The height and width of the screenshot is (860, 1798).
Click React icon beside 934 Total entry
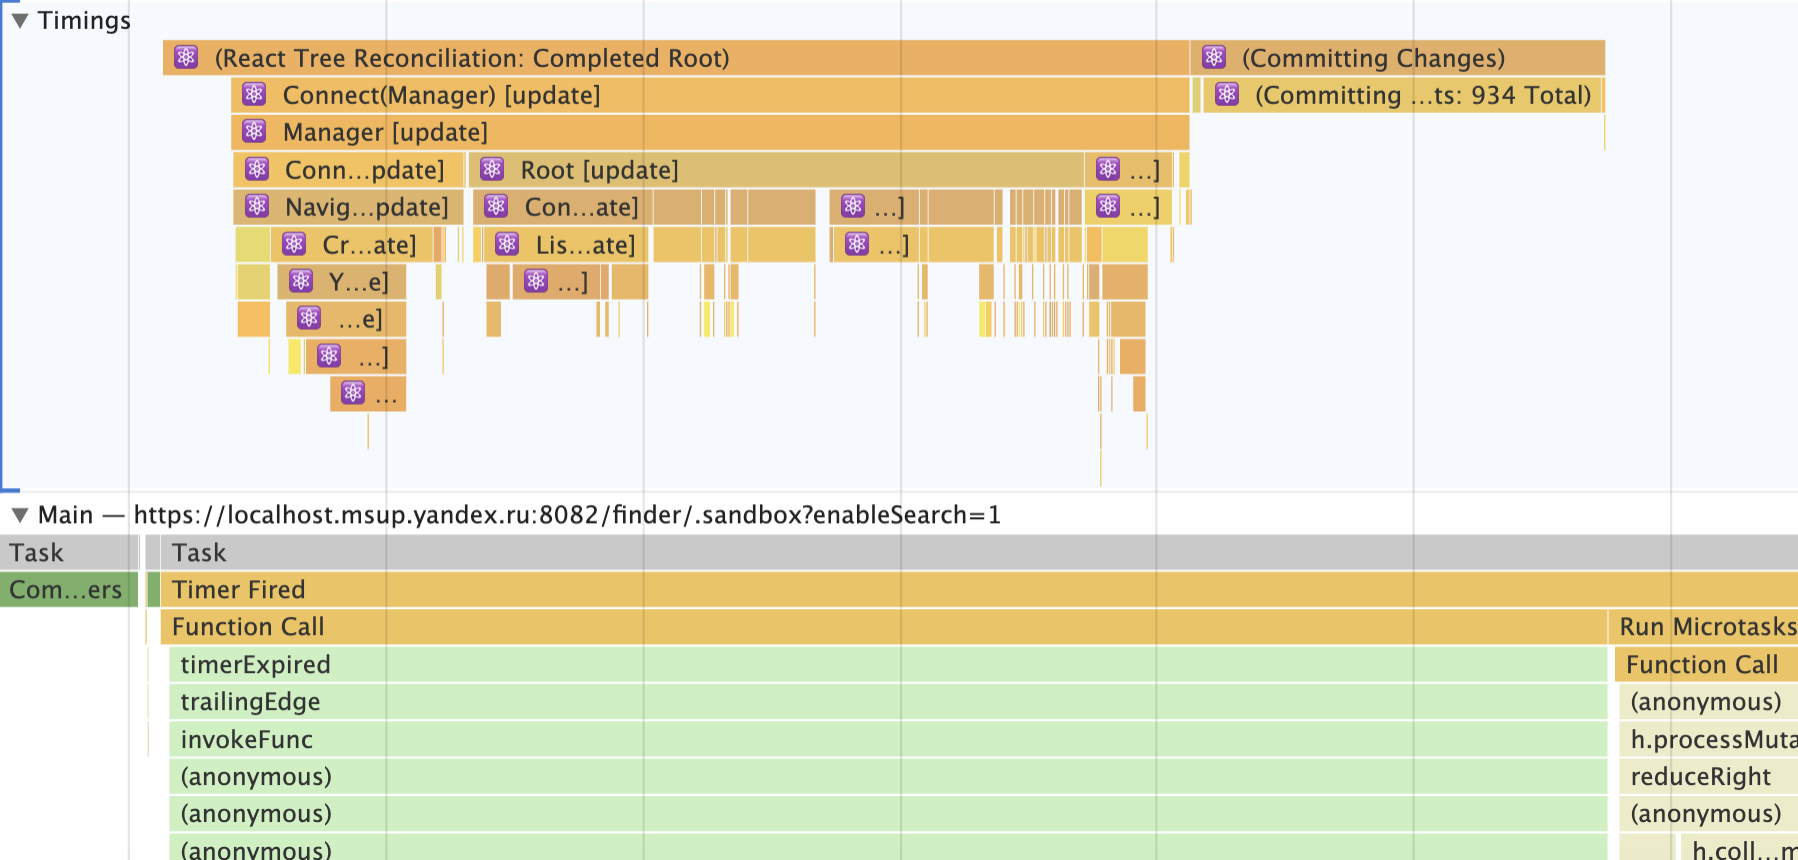pos(1227,94)
